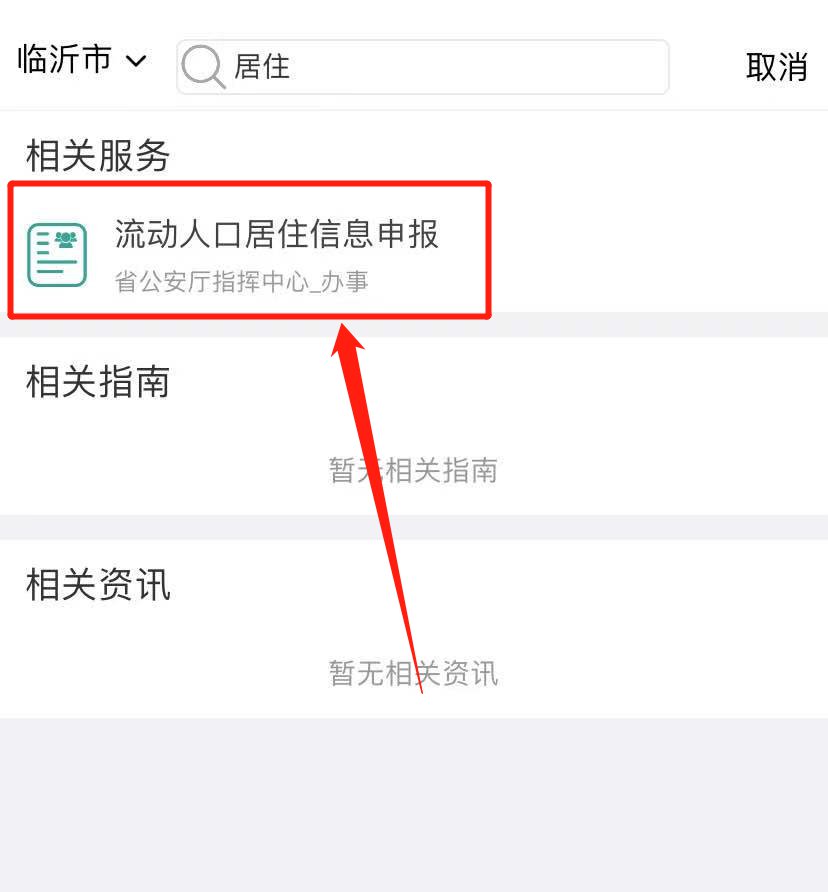The height and width of the screenshot is (892, 828).
Task: Click the people glyph inside service icon
Action: click(x=66, y=239)
